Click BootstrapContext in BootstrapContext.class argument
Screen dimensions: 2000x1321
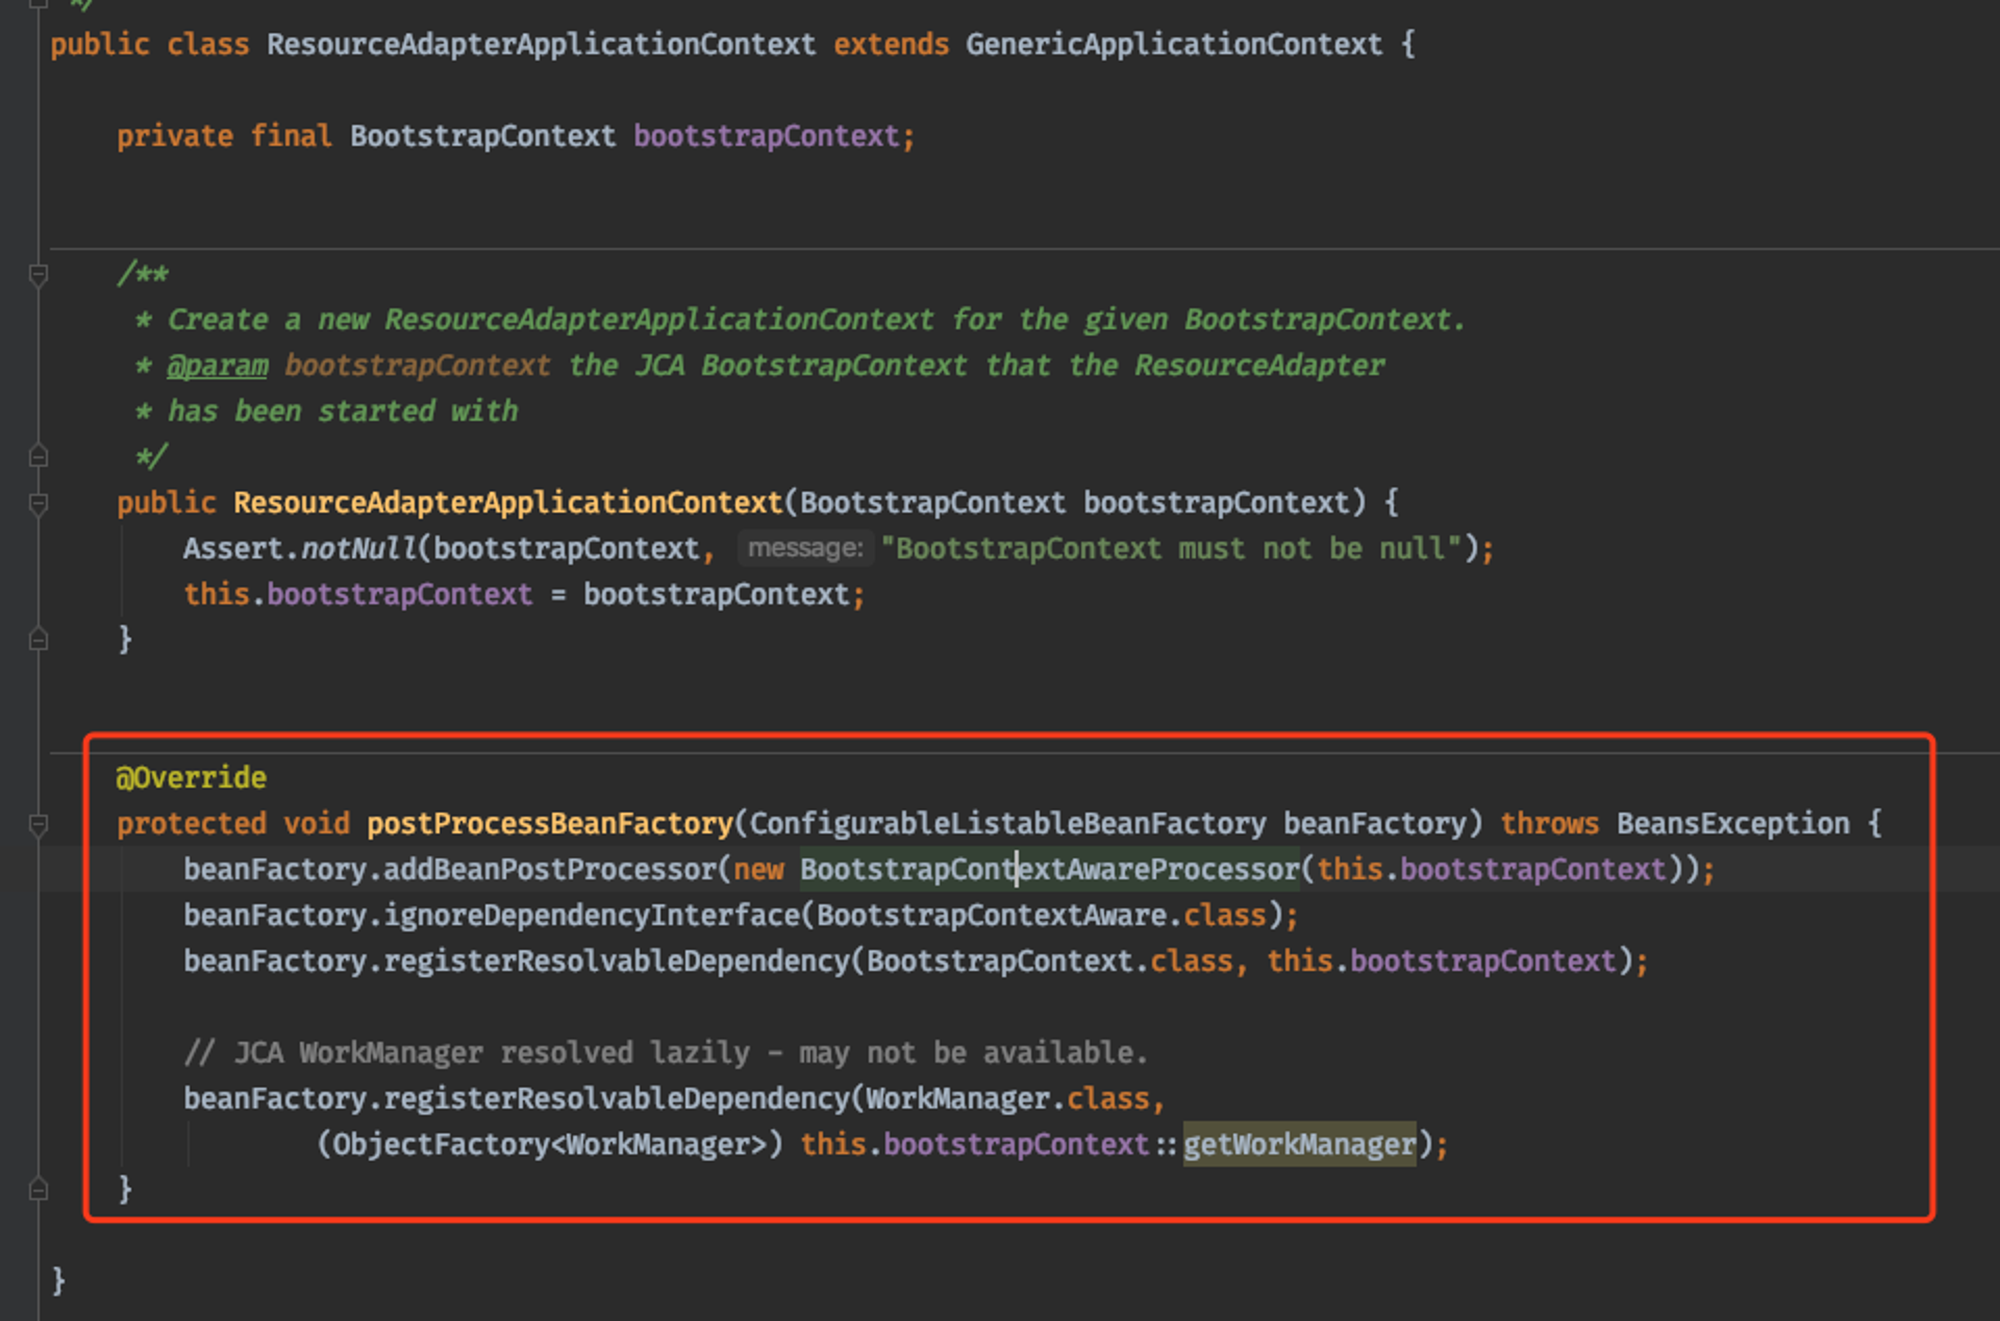pyautogui.click(x=1000, y=962)
